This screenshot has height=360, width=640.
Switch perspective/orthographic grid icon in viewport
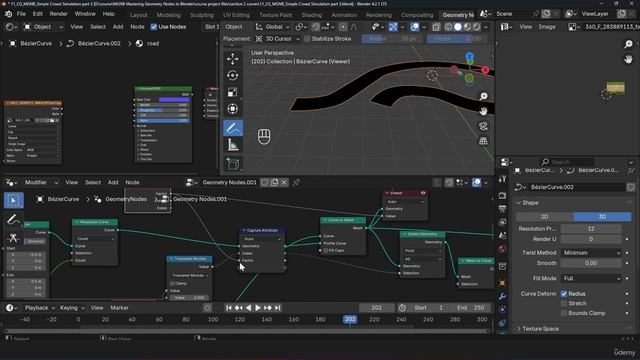point(483,141)
